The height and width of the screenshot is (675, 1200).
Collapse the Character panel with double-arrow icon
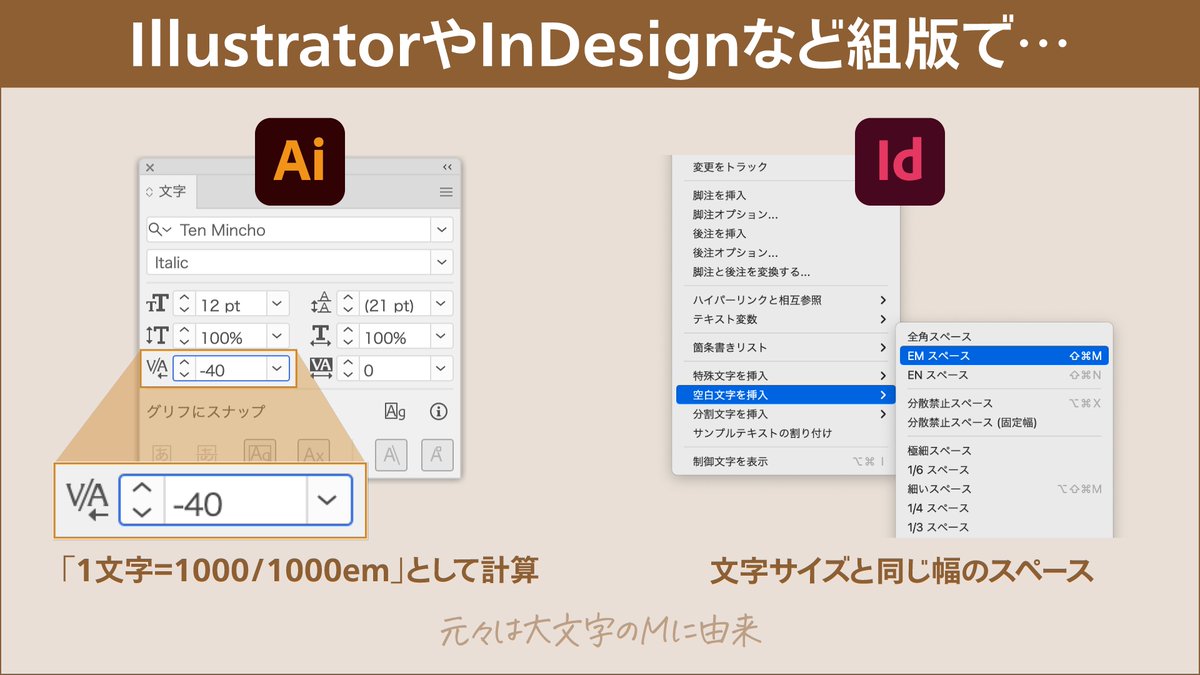(x=447, y=167)
